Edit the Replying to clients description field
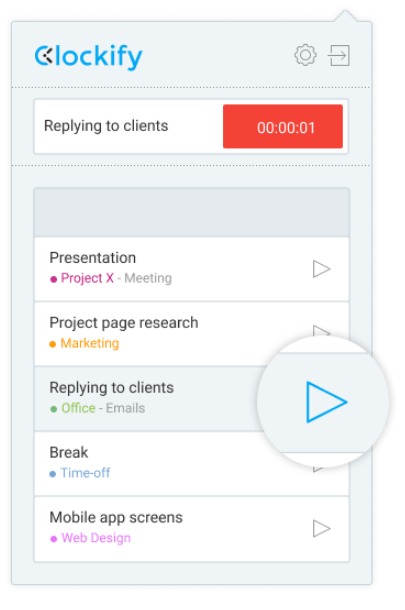 click(128, 126)
